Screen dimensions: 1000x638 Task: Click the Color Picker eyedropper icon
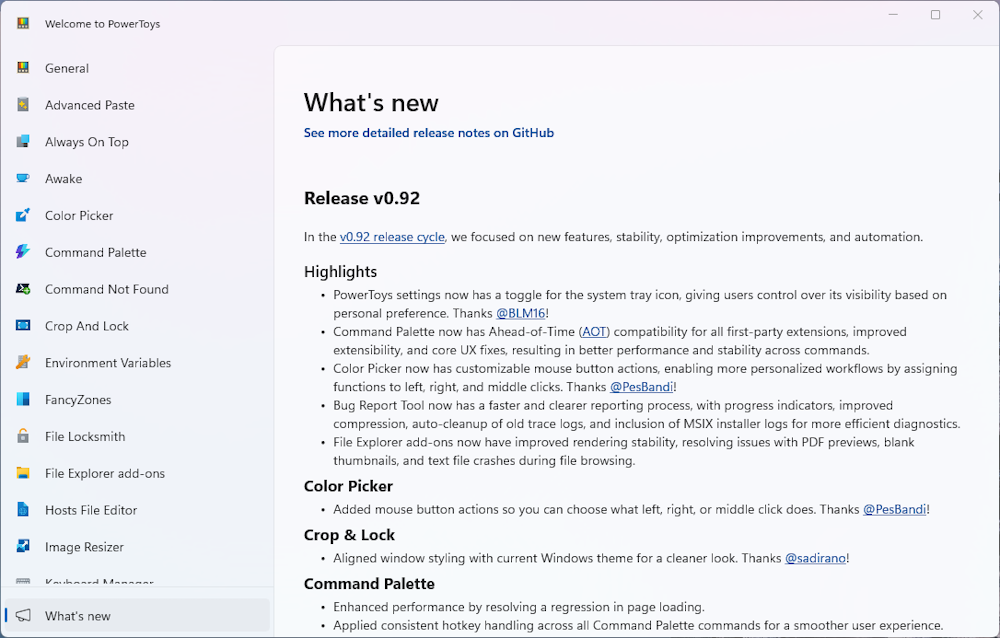23,215
